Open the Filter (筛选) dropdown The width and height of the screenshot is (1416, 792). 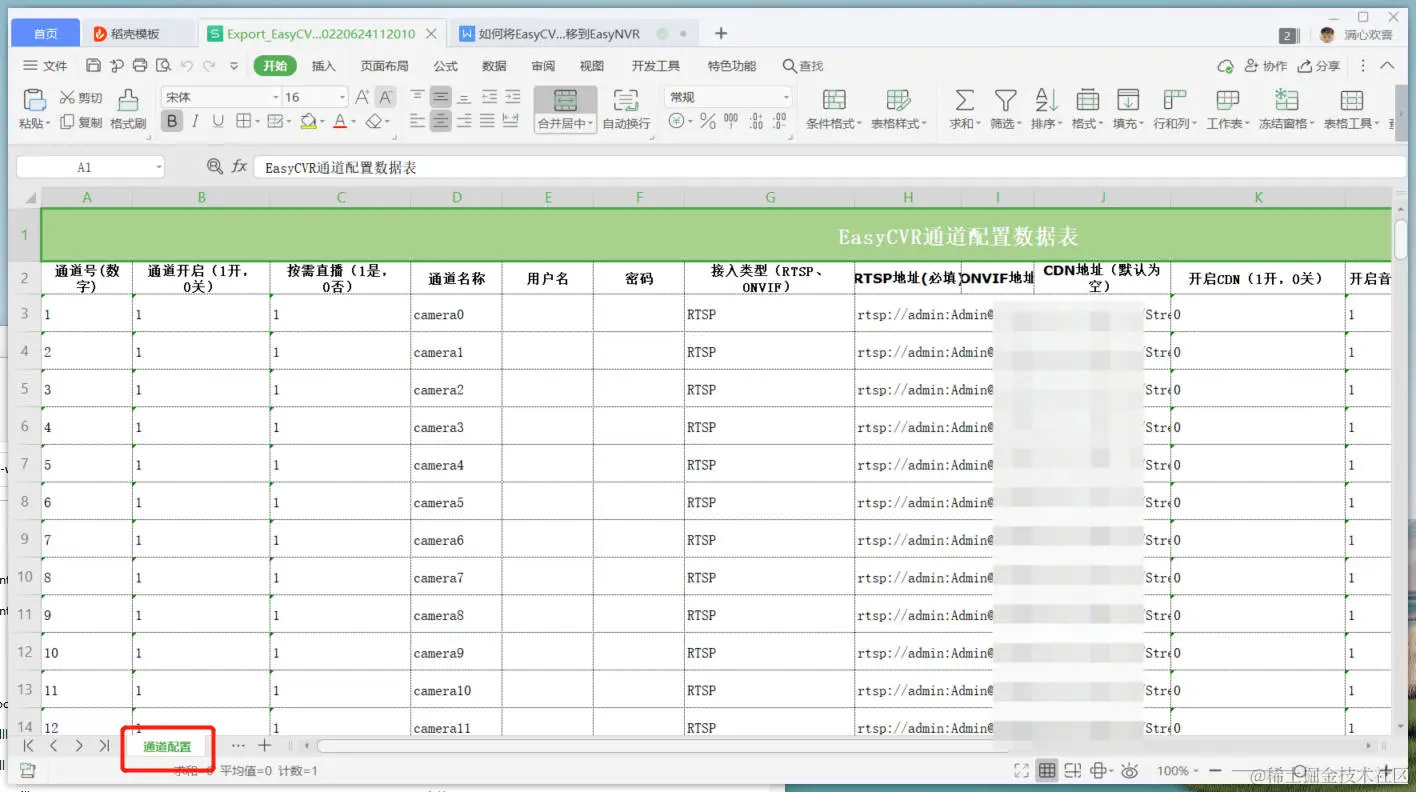point(1018,124)
